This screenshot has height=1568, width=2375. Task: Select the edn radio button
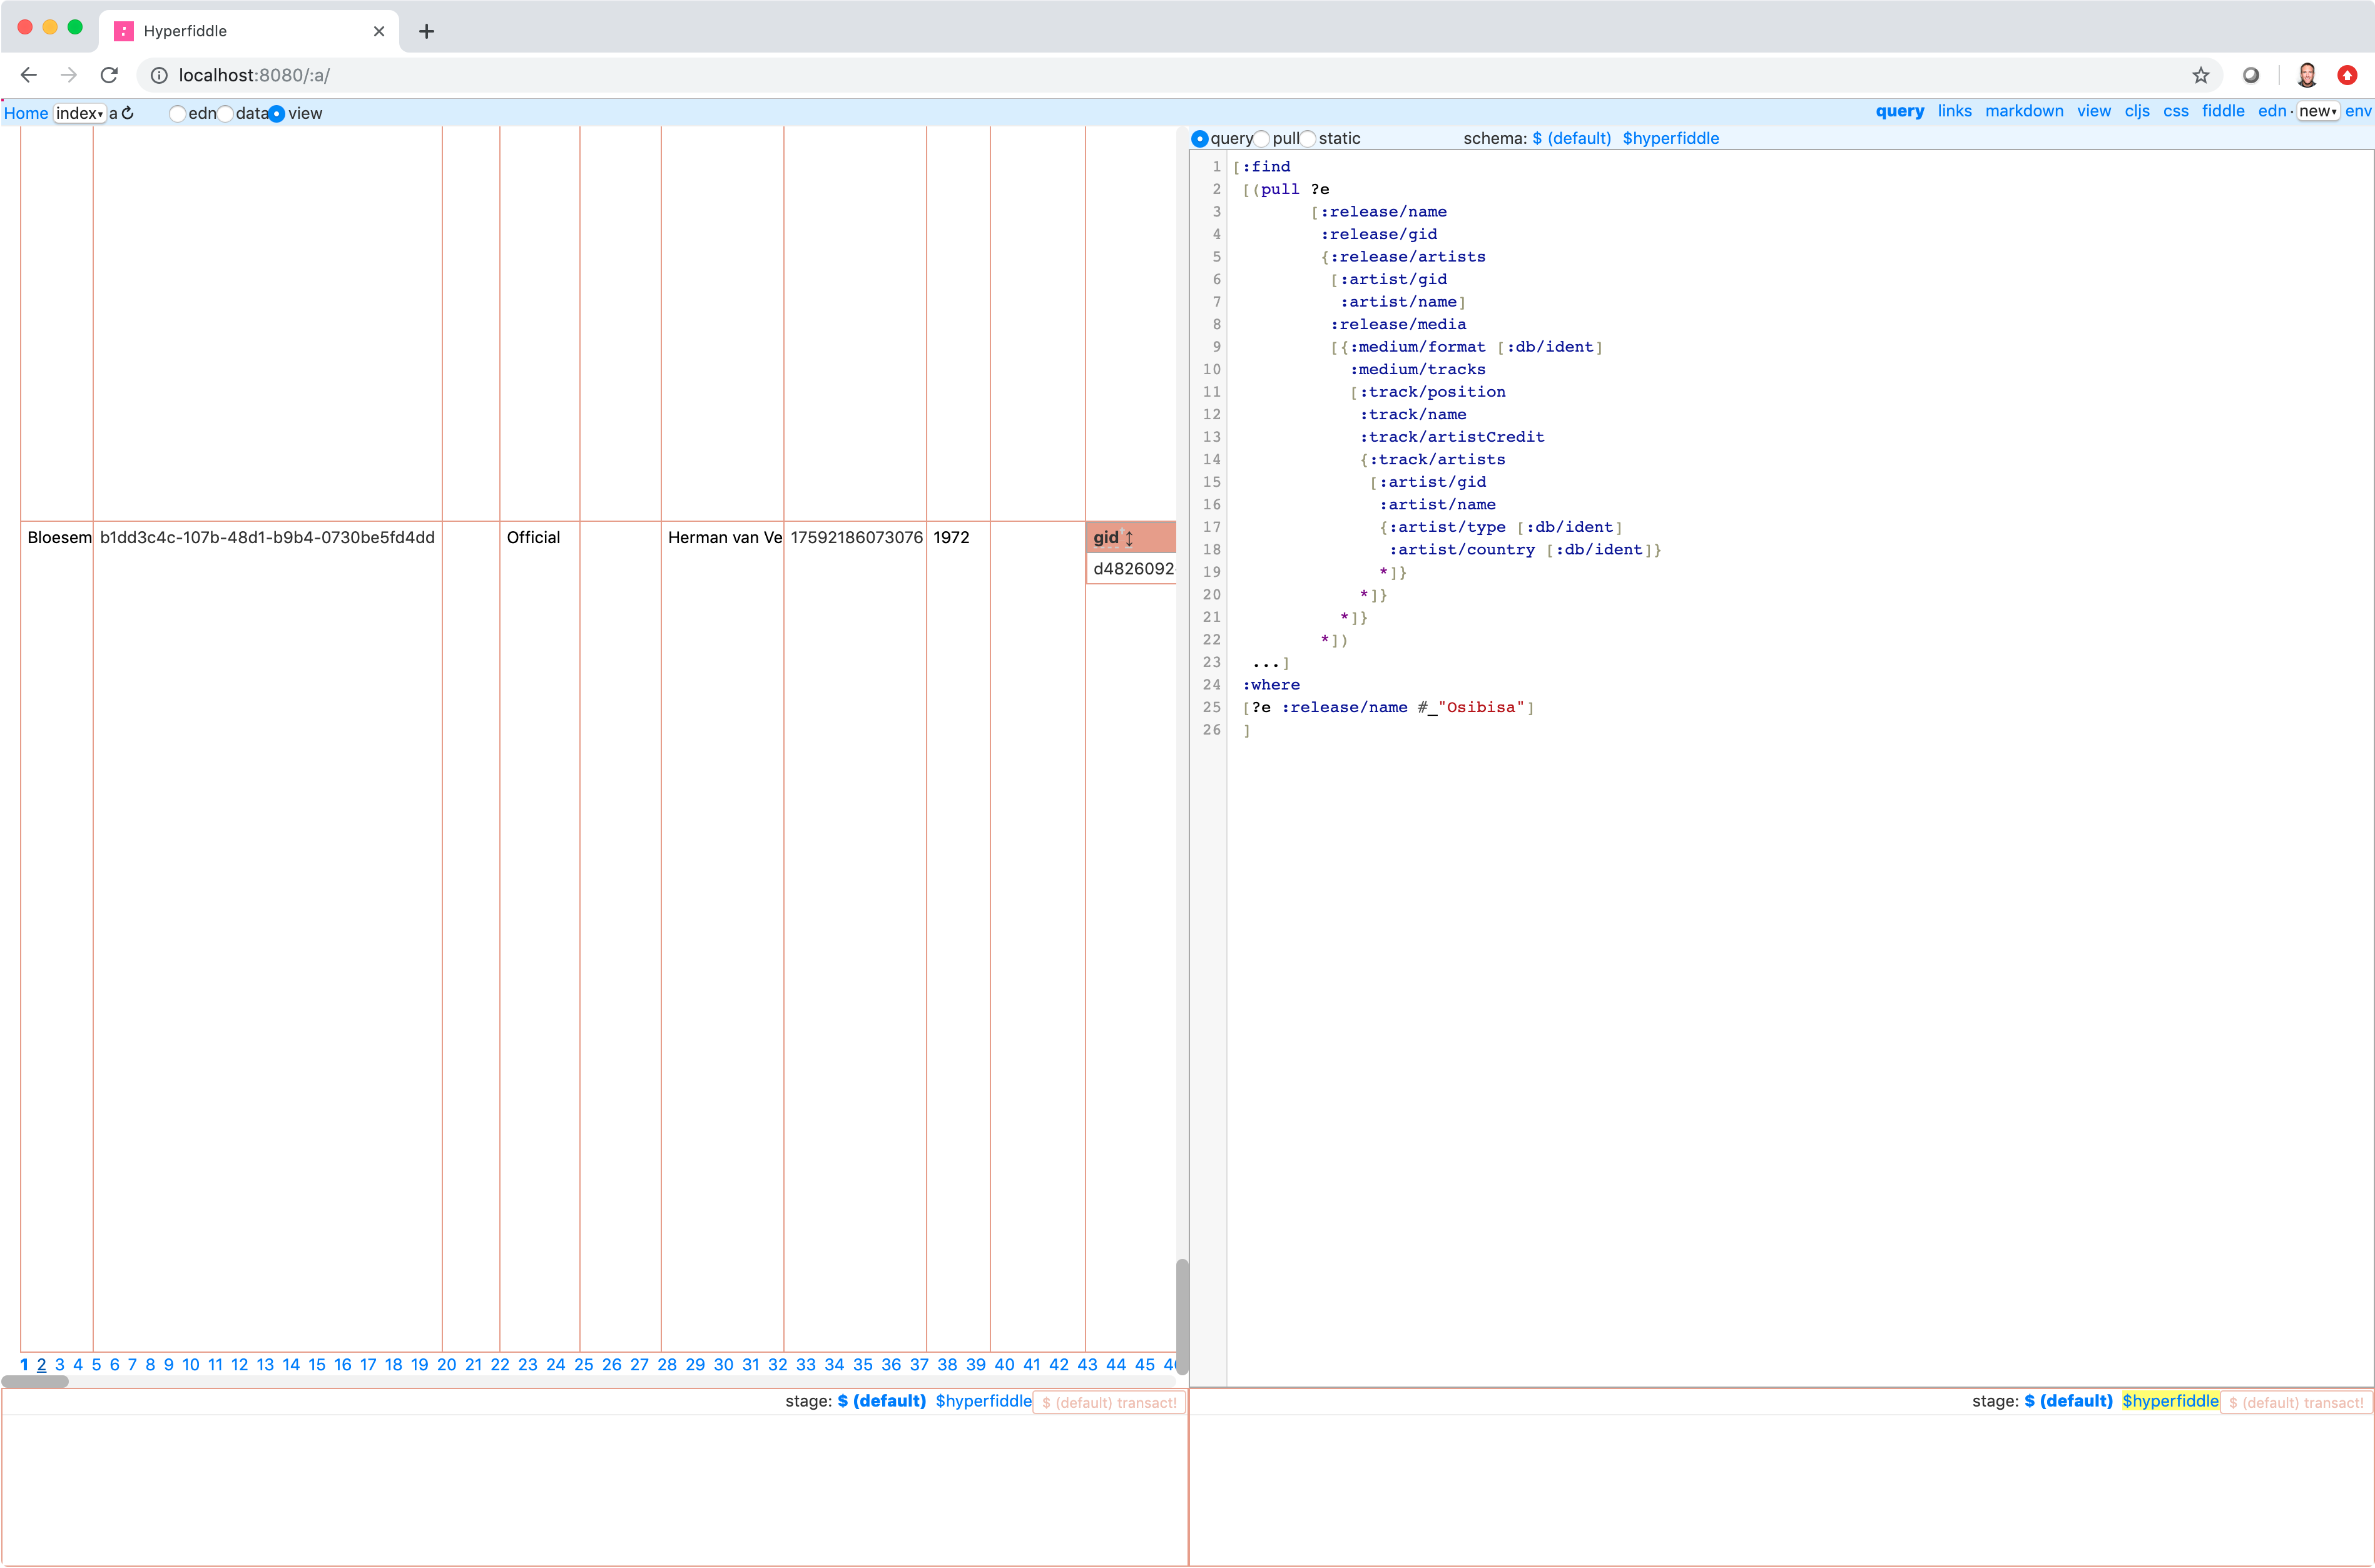pyautogui.click(x=178, y=113)
